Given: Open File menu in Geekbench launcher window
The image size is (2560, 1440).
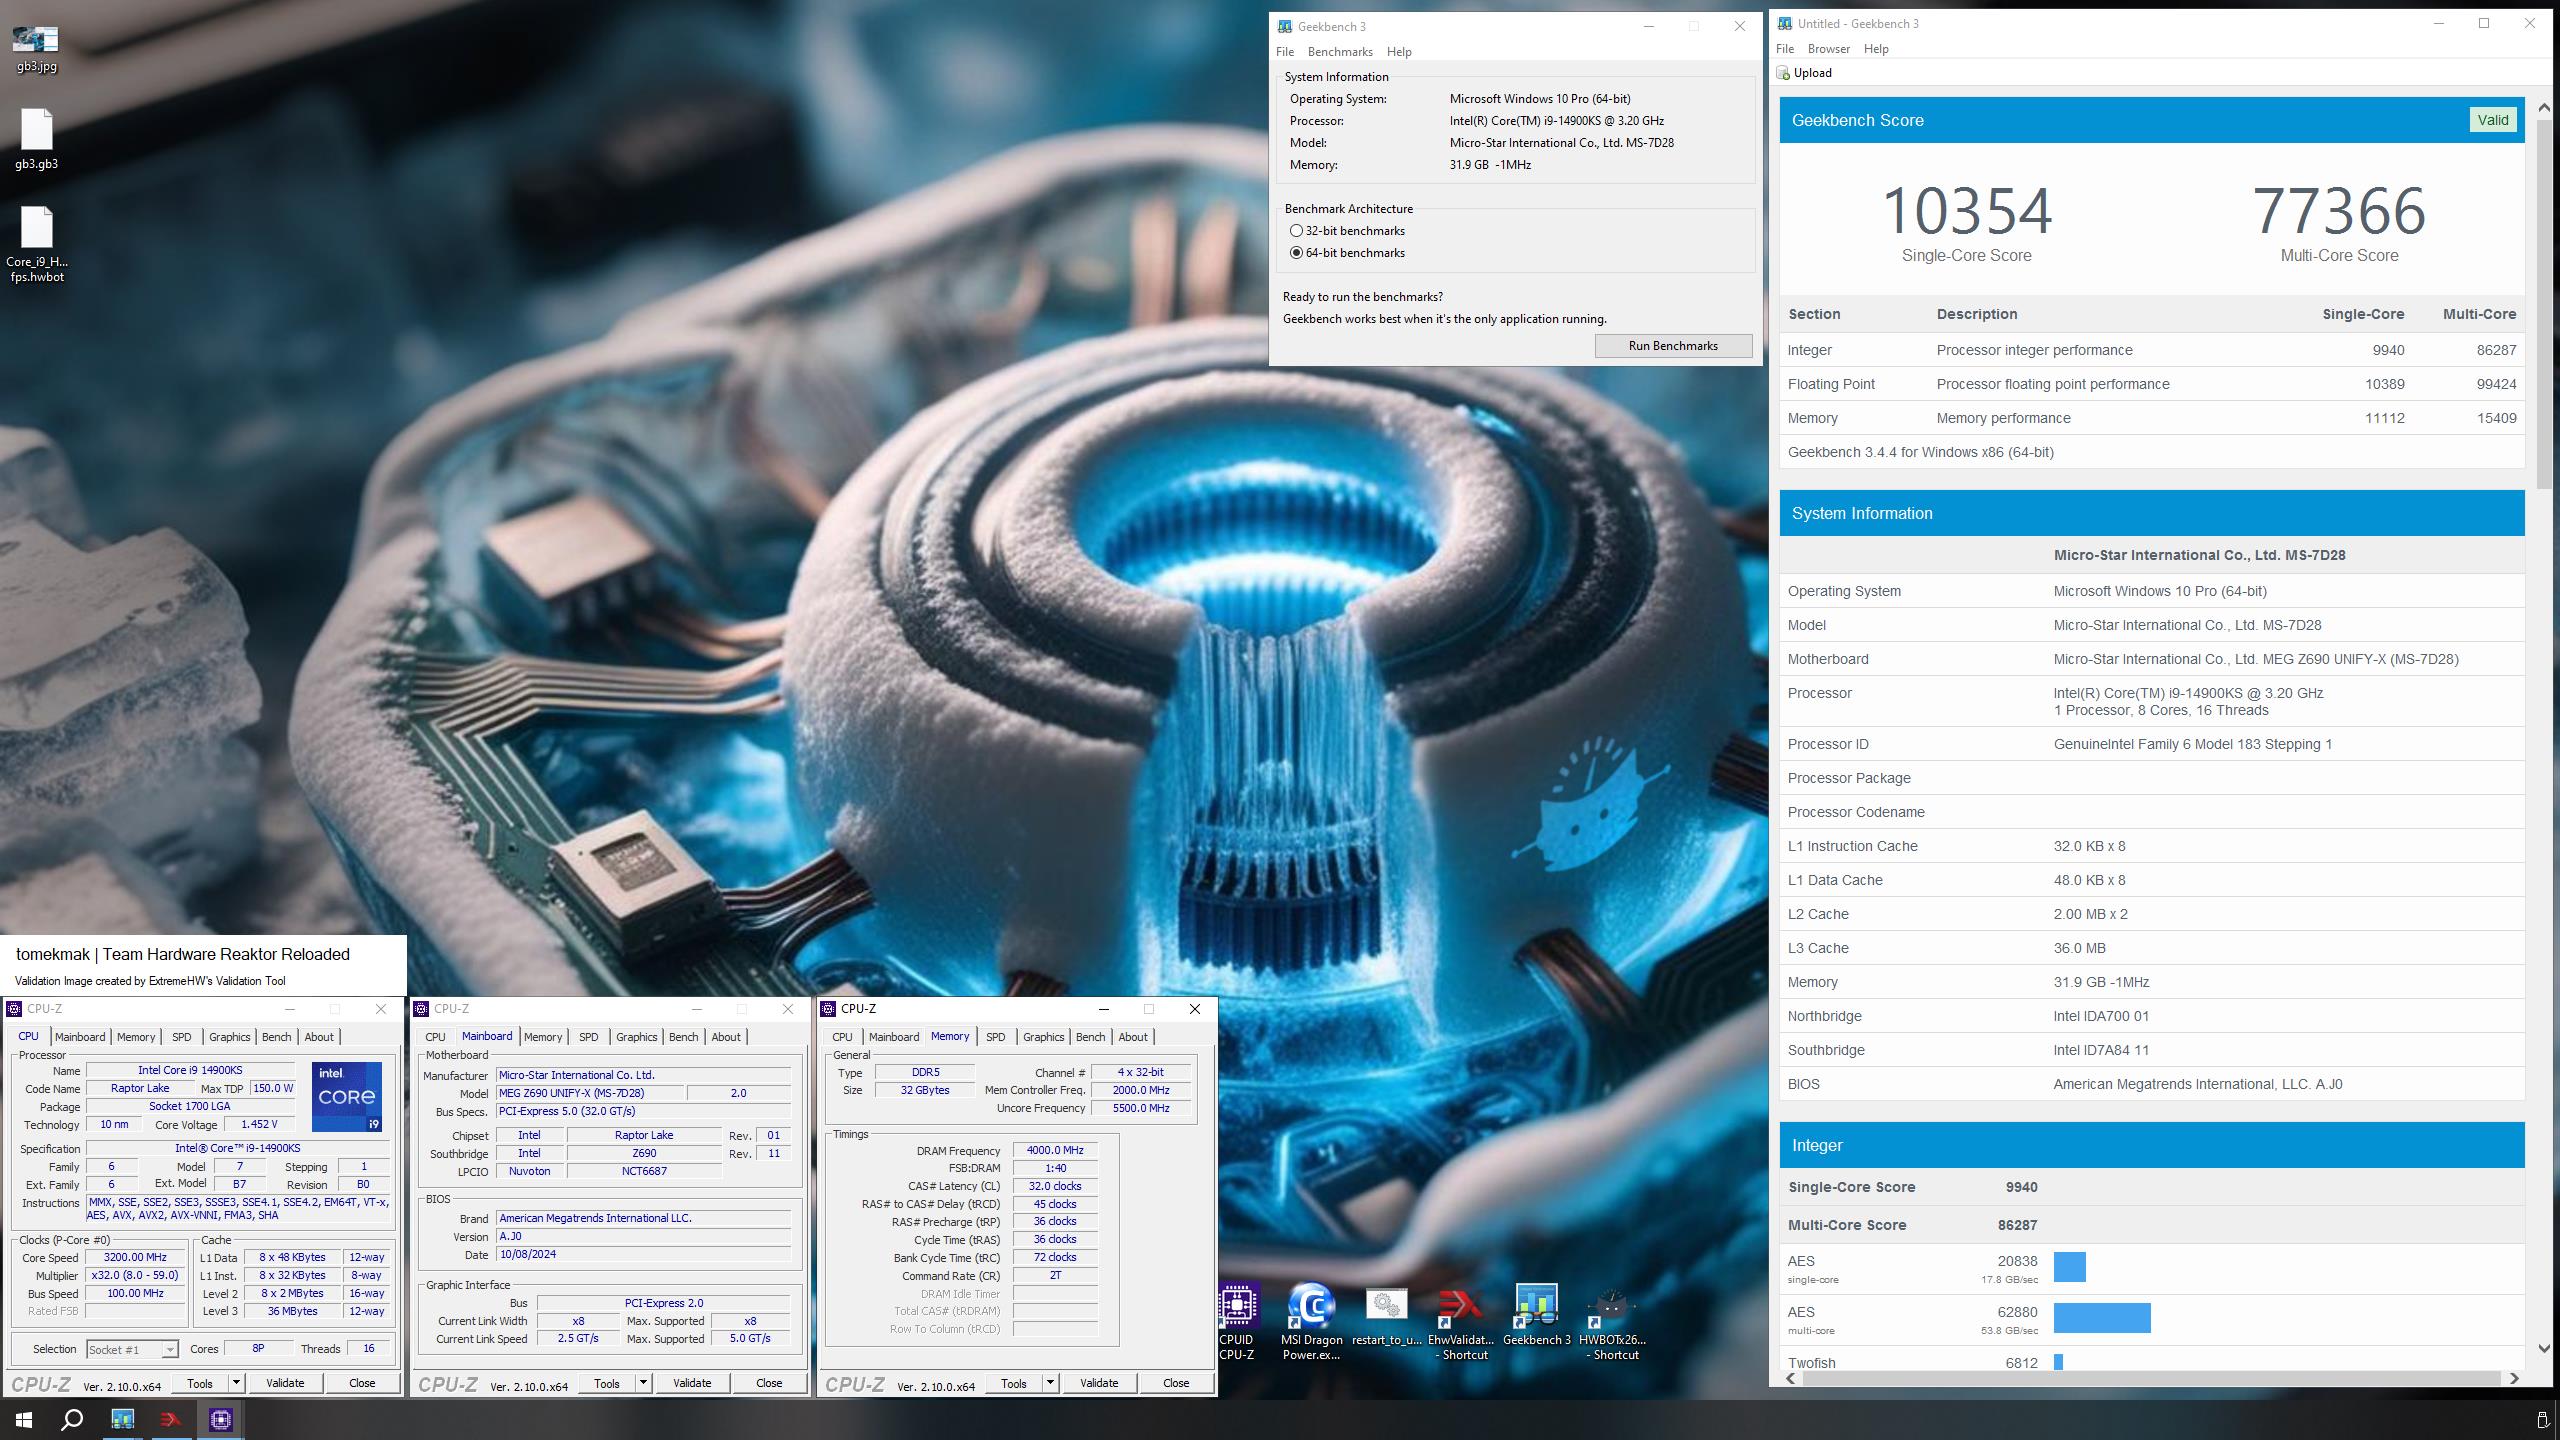Looking at the screenshot, I should 1285,52.
